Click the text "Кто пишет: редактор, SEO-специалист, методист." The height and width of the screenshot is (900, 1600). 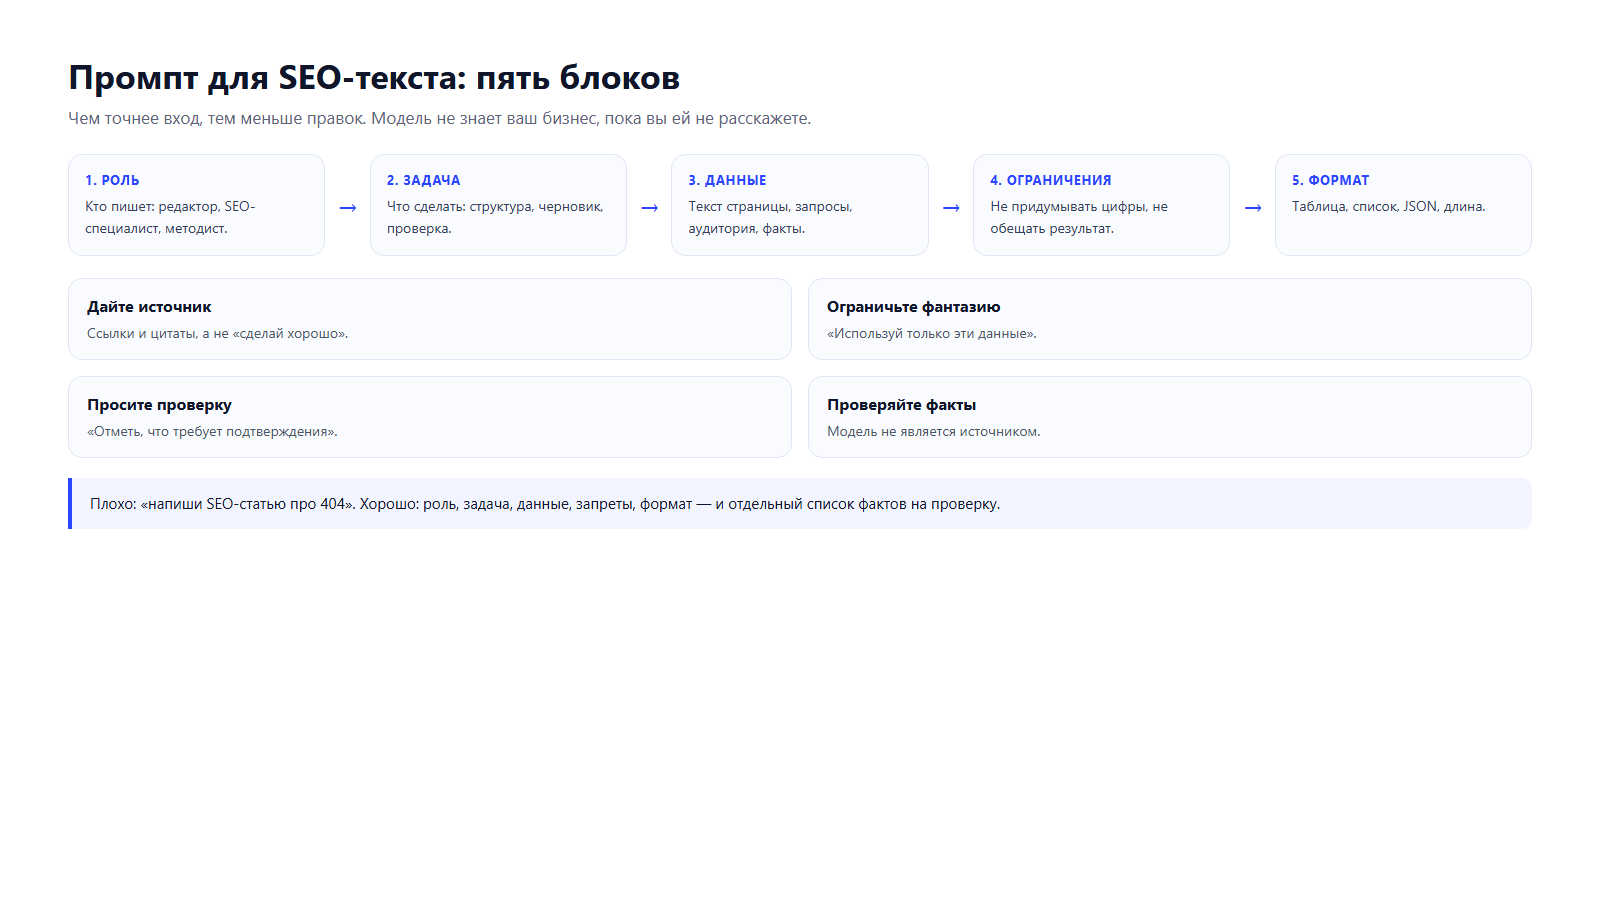(x=170, y=217)
